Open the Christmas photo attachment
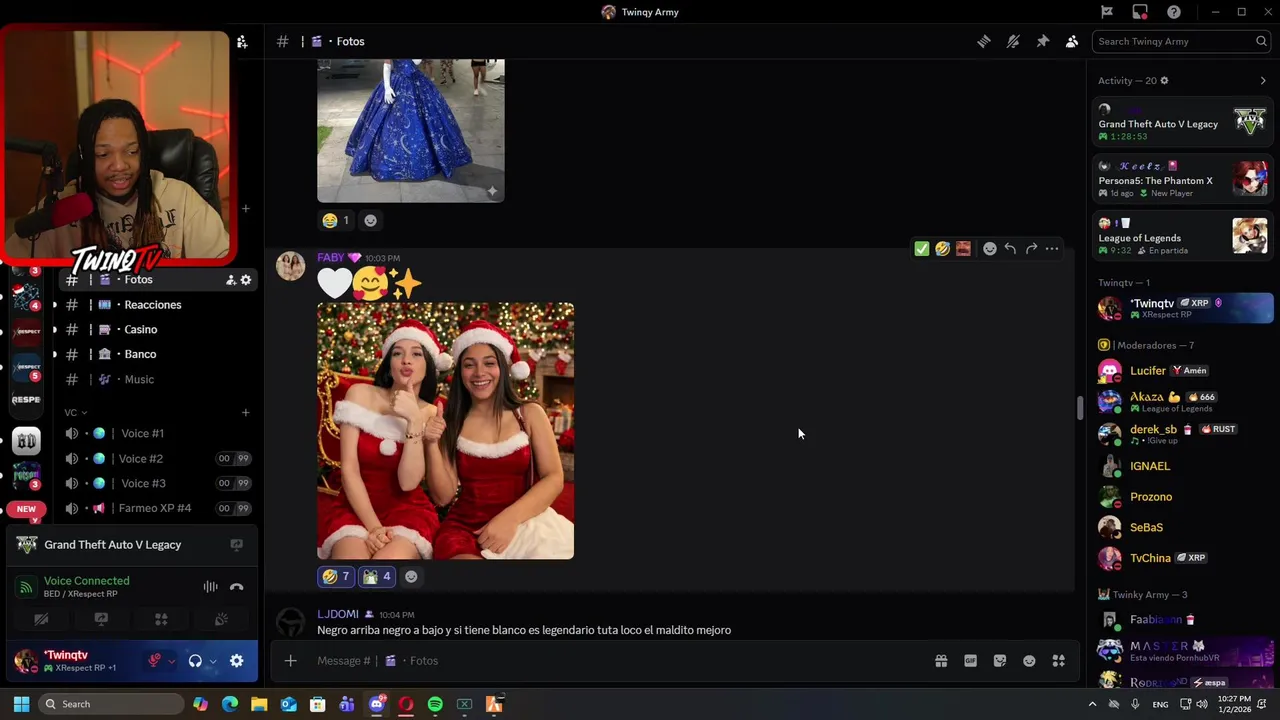 point(445,431)
